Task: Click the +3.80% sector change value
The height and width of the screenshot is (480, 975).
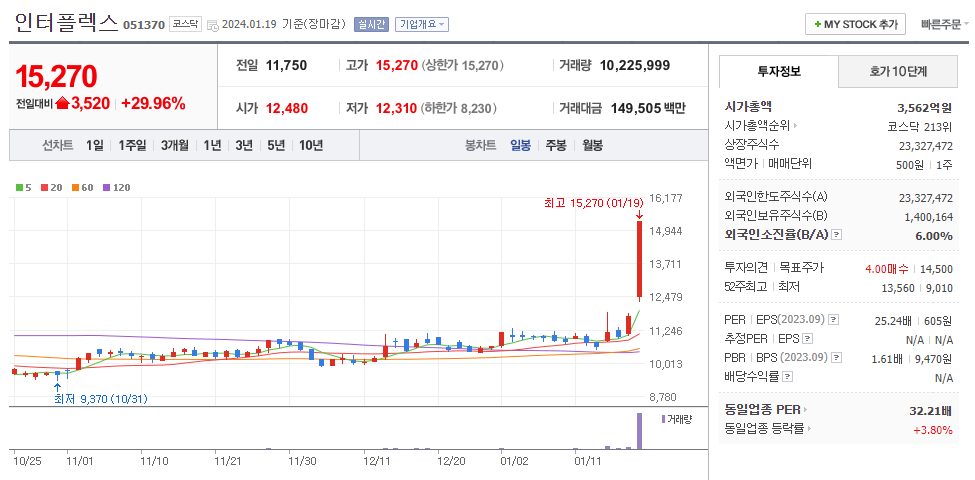Action: pos(933,429)
